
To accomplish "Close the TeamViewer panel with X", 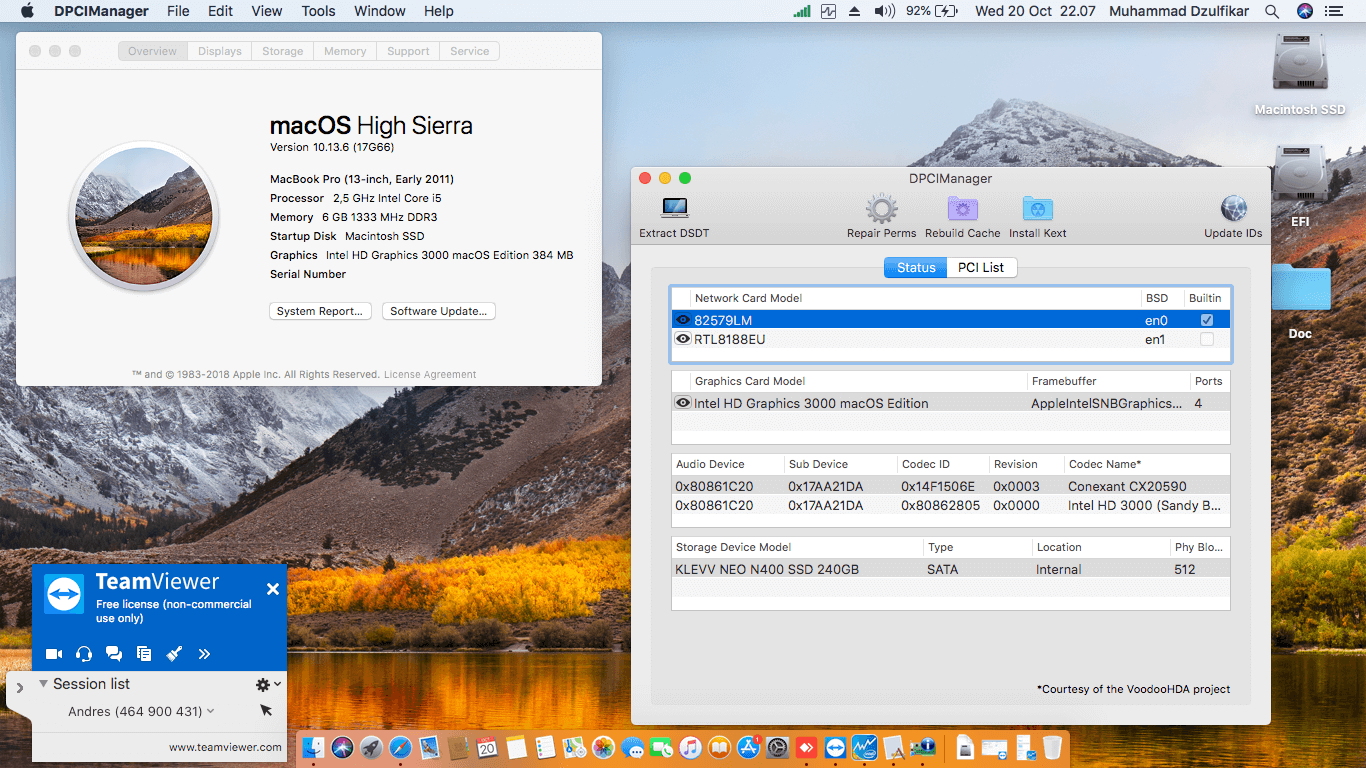I will (272, 589).
